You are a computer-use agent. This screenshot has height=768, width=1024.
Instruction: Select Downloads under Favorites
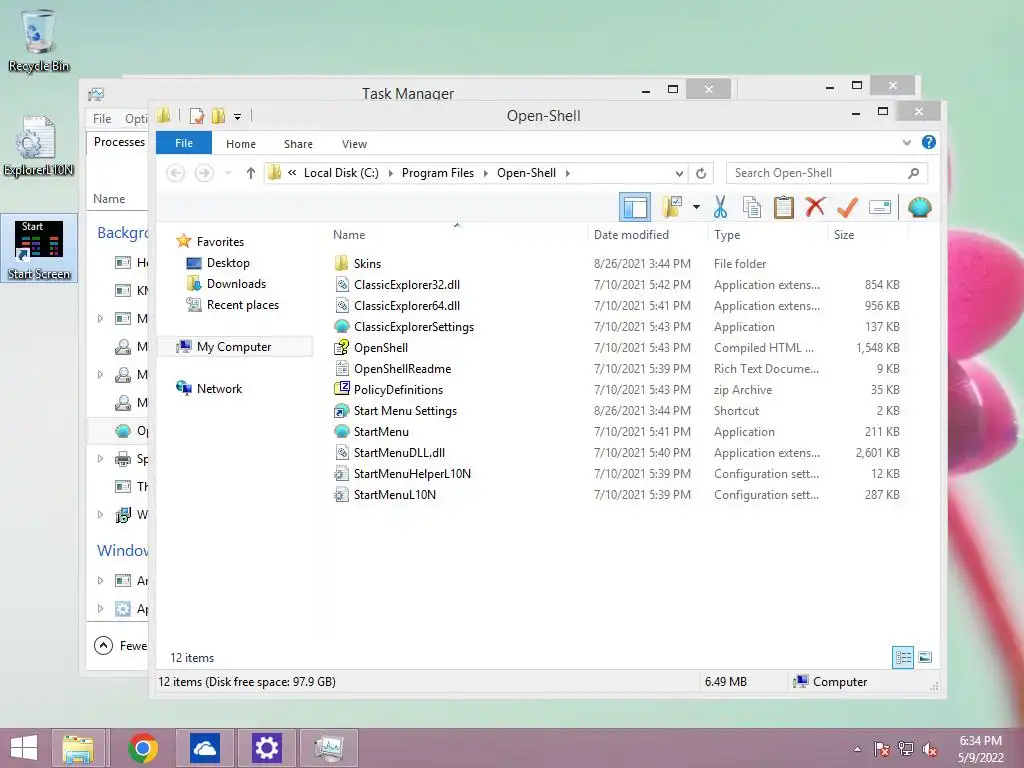(x=236, y=283)
